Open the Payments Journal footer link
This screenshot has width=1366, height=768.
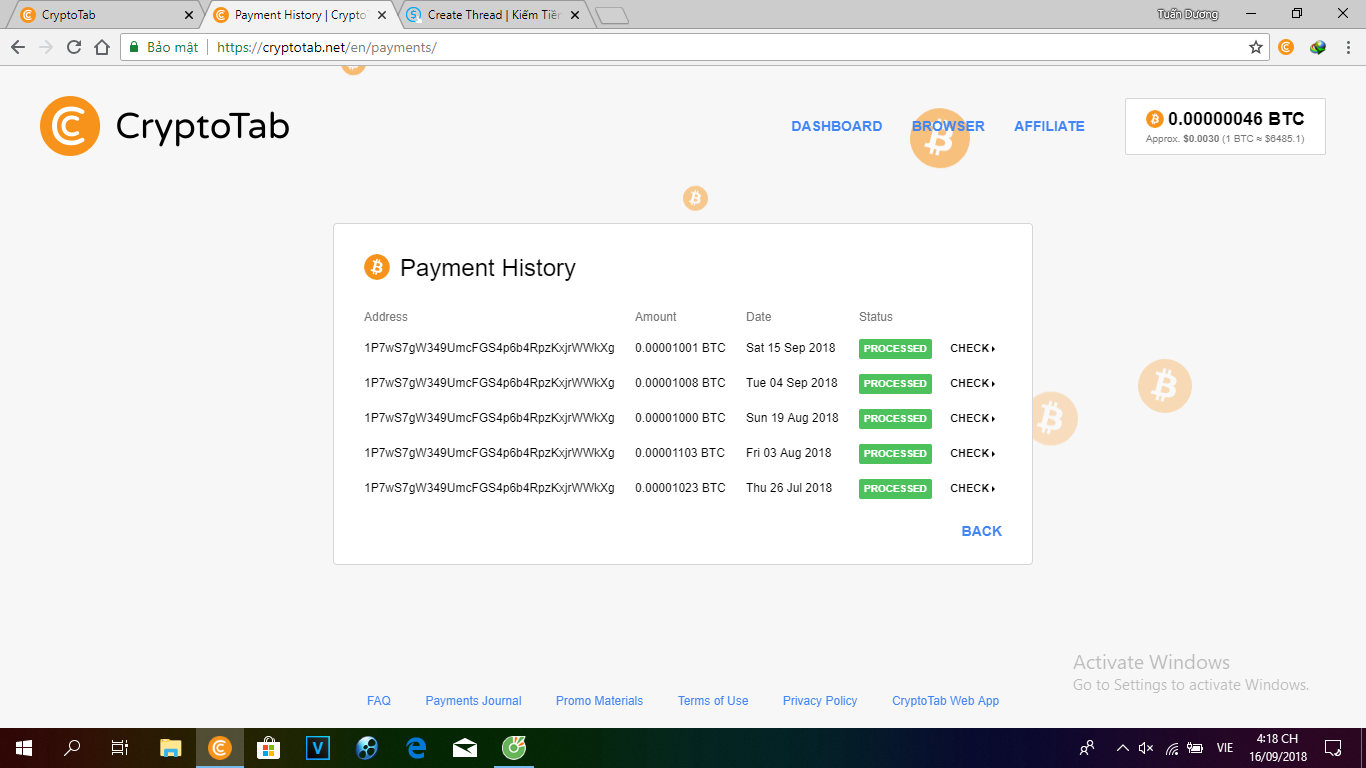pos(474,701)
